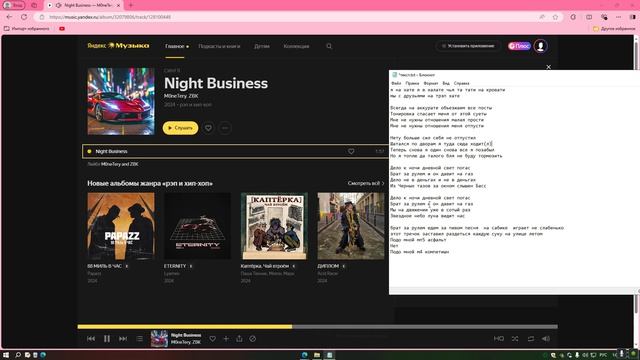Screen dimensions: 640x360
Task: Click Смотреть всё link
Action: 366,183
